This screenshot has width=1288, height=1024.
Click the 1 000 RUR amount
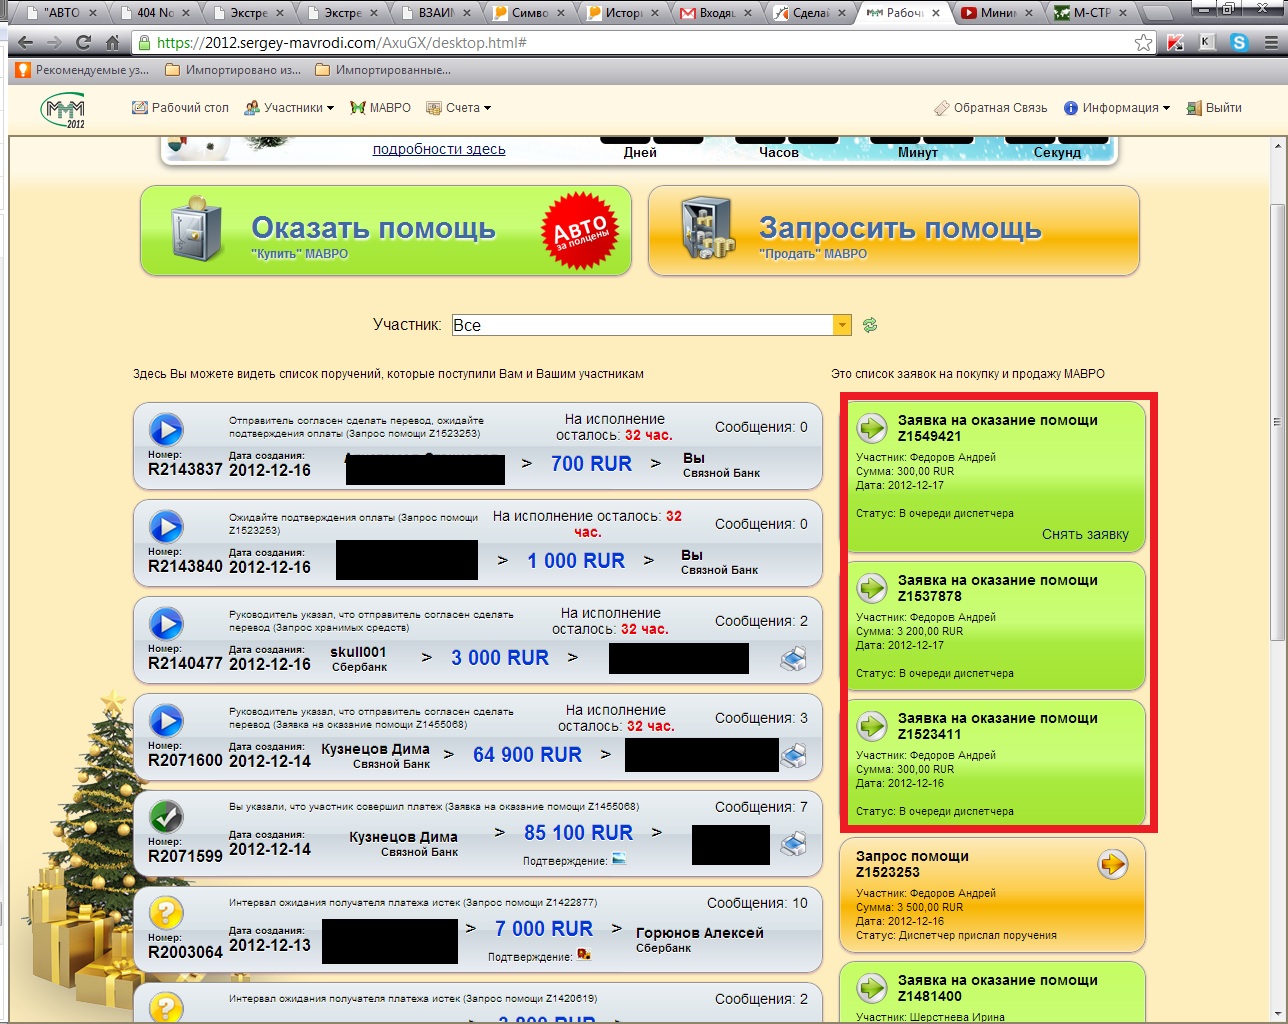click(x=576, y=561)
